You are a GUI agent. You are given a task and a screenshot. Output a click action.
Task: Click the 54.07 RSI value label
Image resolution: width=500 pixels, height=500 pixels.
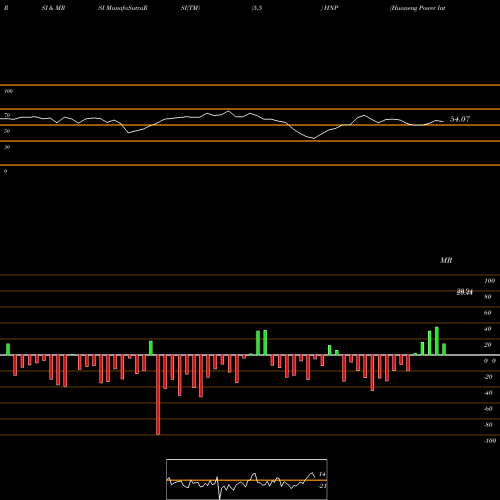pyautogui.click(x=460, y=119)
